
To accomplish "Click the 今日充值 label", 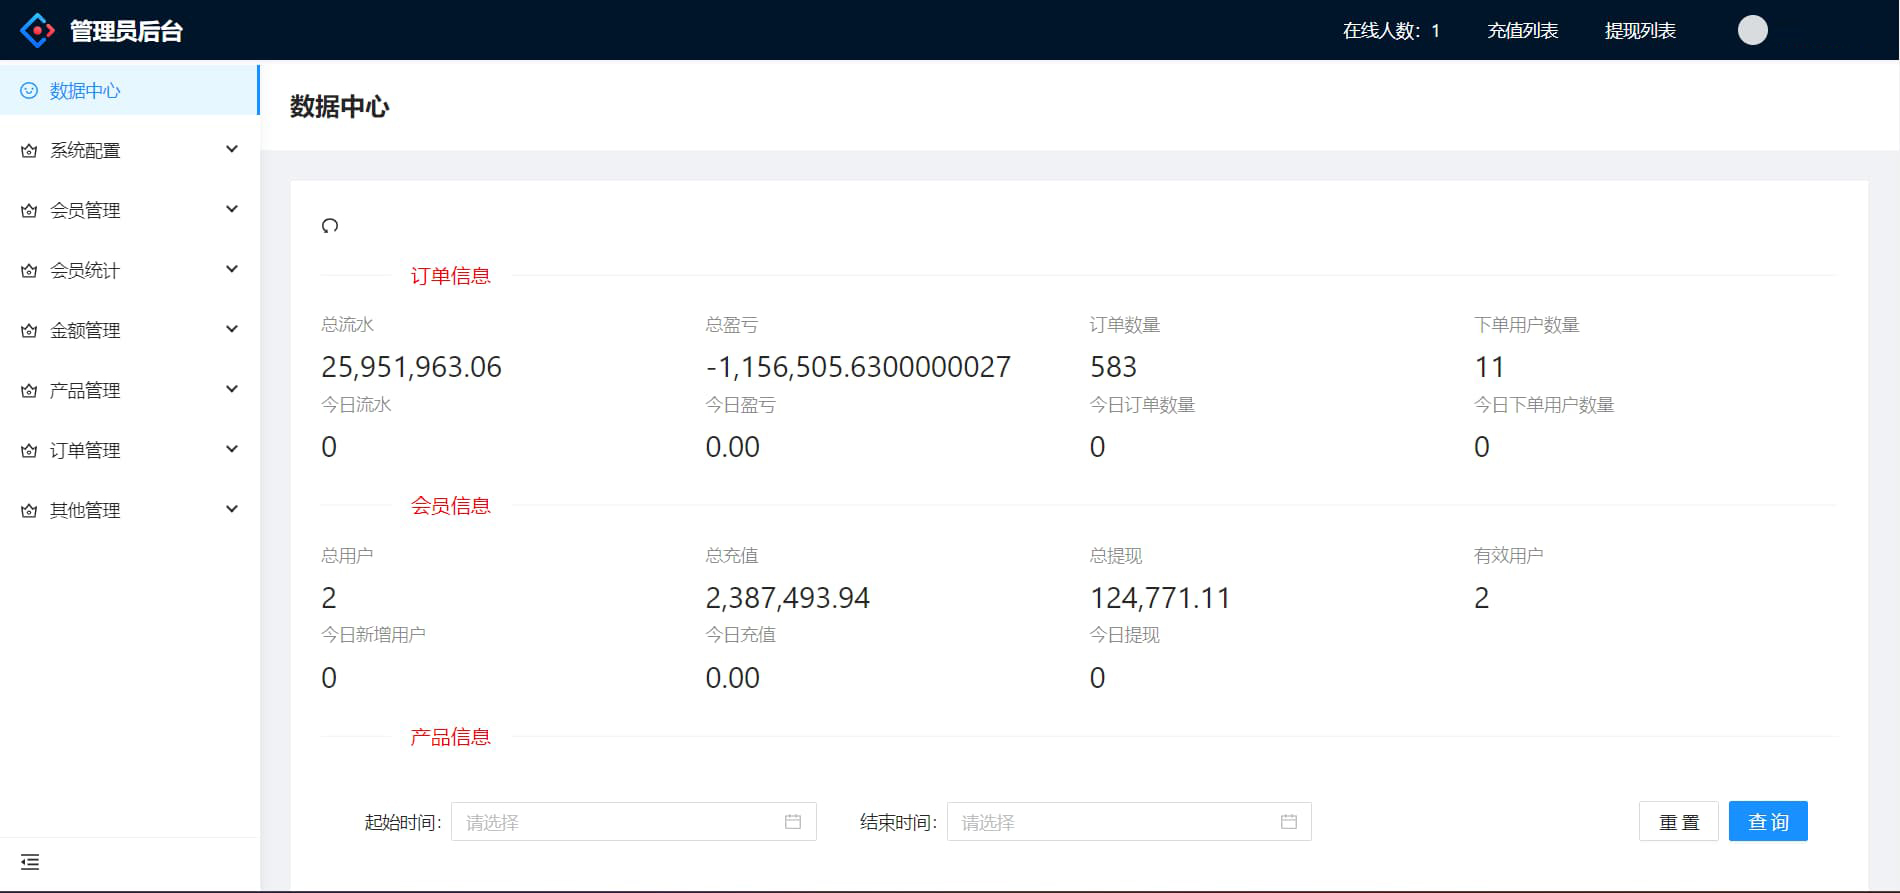I will pyautogui.click(x=740, y=635).
